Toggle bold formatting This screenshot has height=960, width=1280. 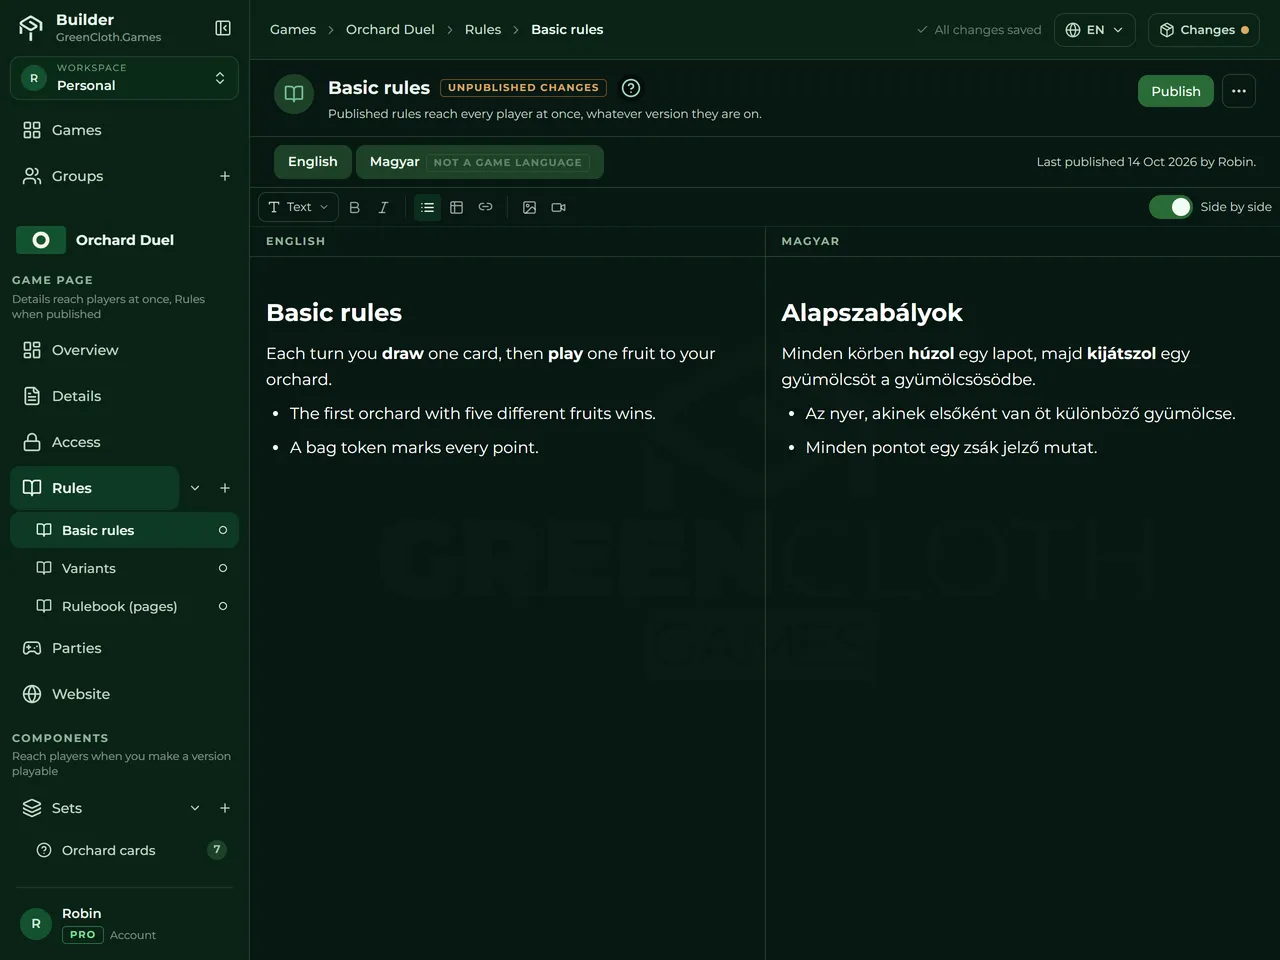(354, 207)
